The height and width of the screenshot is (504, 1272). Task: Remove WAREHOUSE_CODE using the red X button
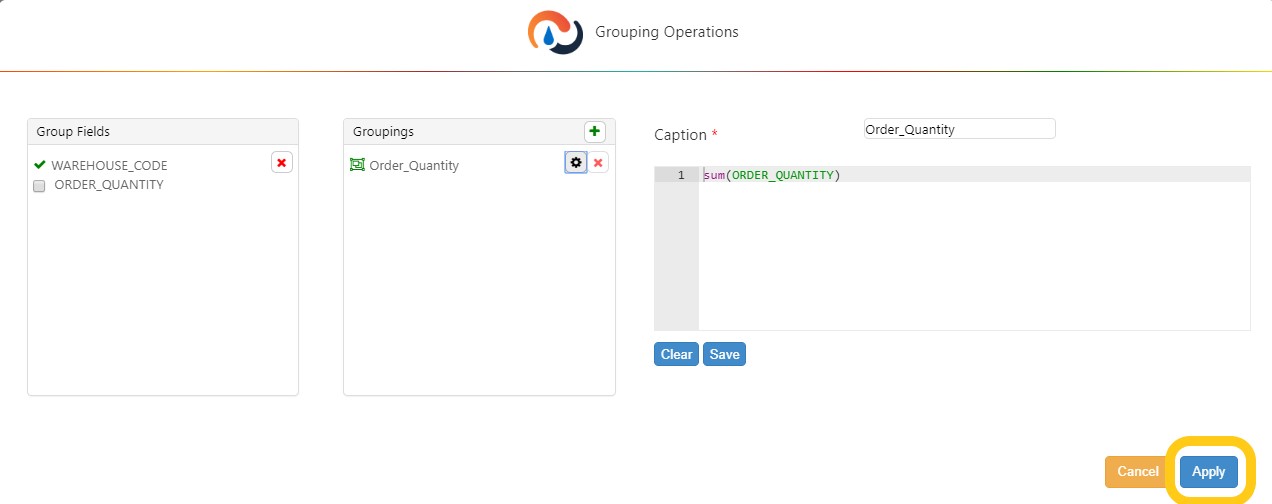(x=282, y=163)
